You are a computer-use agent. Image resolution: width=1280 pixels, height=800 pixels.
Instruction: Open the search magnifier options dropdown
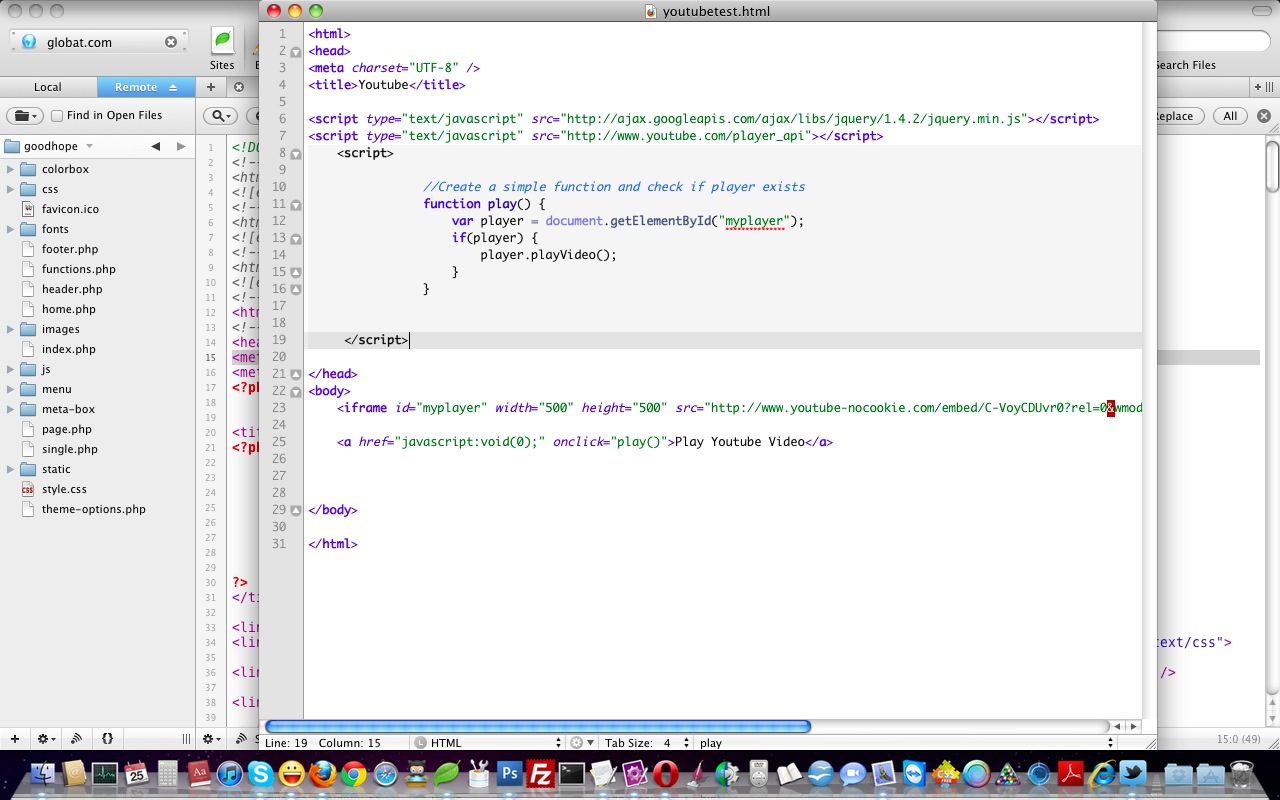(219, 115)
